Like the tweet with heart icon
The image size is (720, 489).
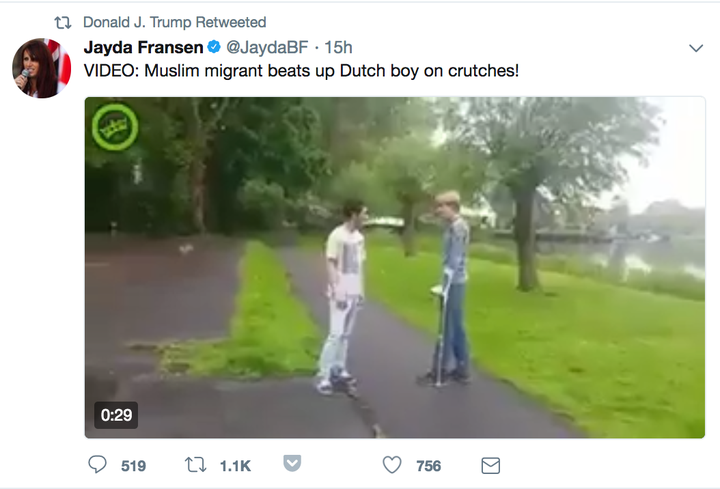click(x=392, y=465)
